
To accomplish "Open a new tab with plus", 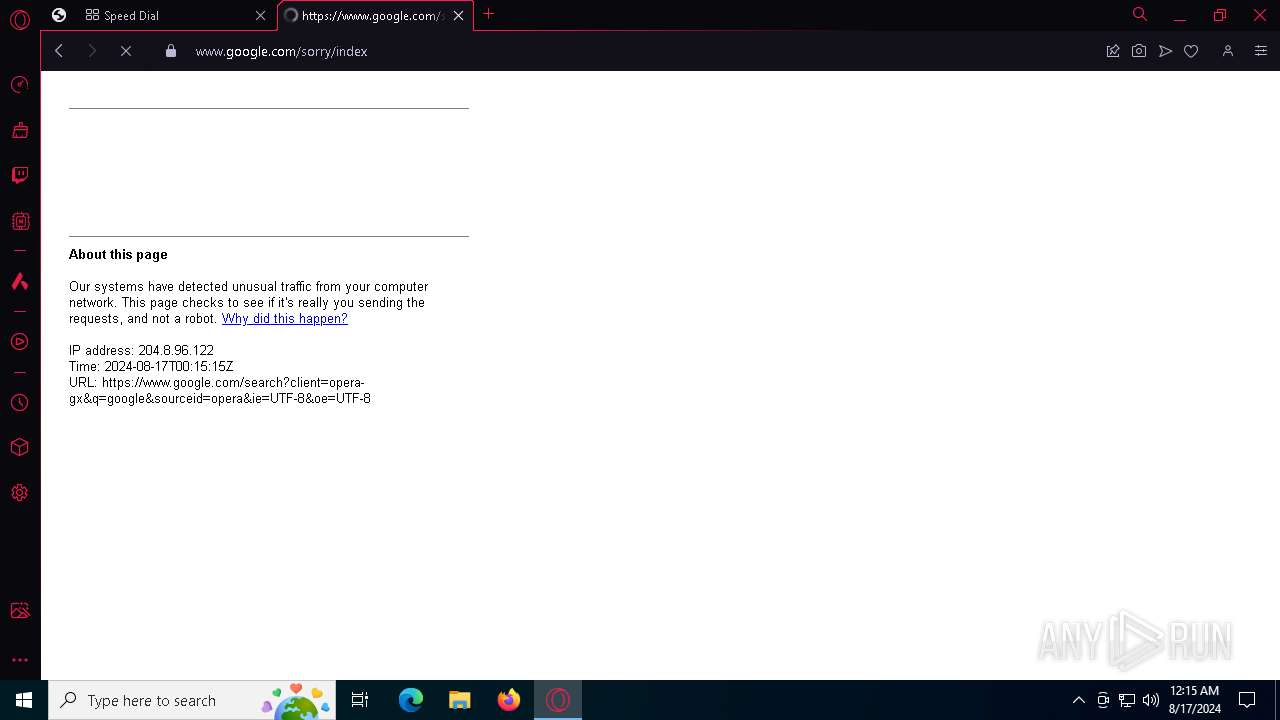I will [489, 14].
